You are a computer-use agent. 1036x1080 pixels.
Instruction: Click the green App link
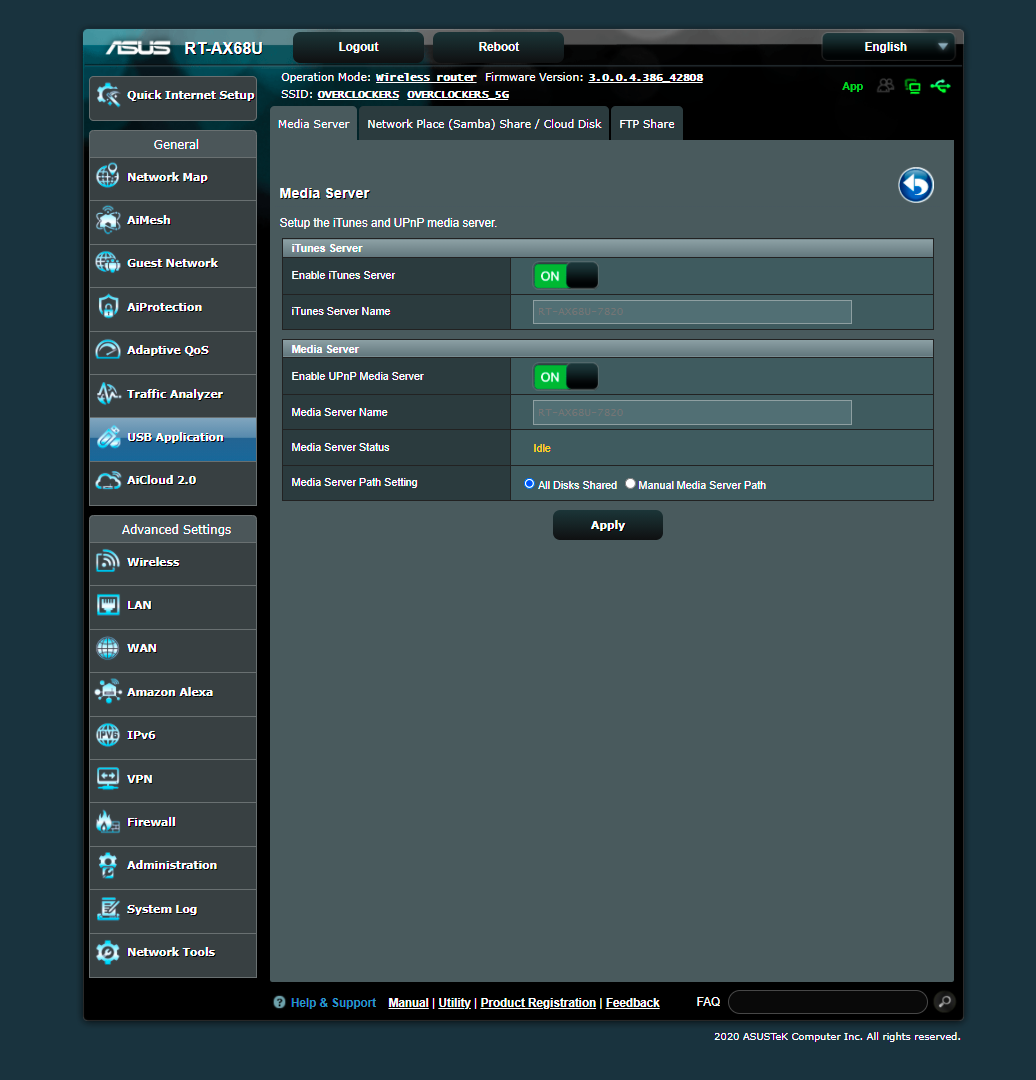(x=852, y=86)
